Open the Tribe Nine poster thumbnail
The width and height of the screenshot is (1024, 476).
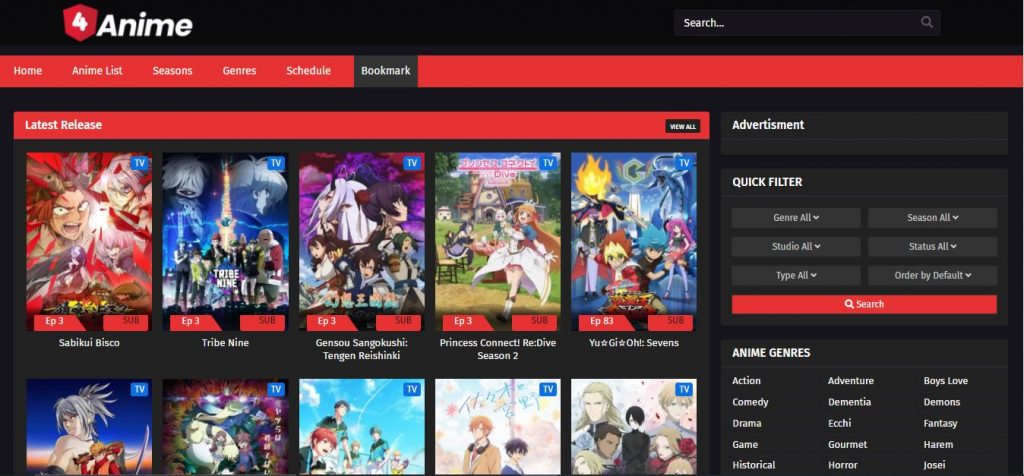point(225,242)
